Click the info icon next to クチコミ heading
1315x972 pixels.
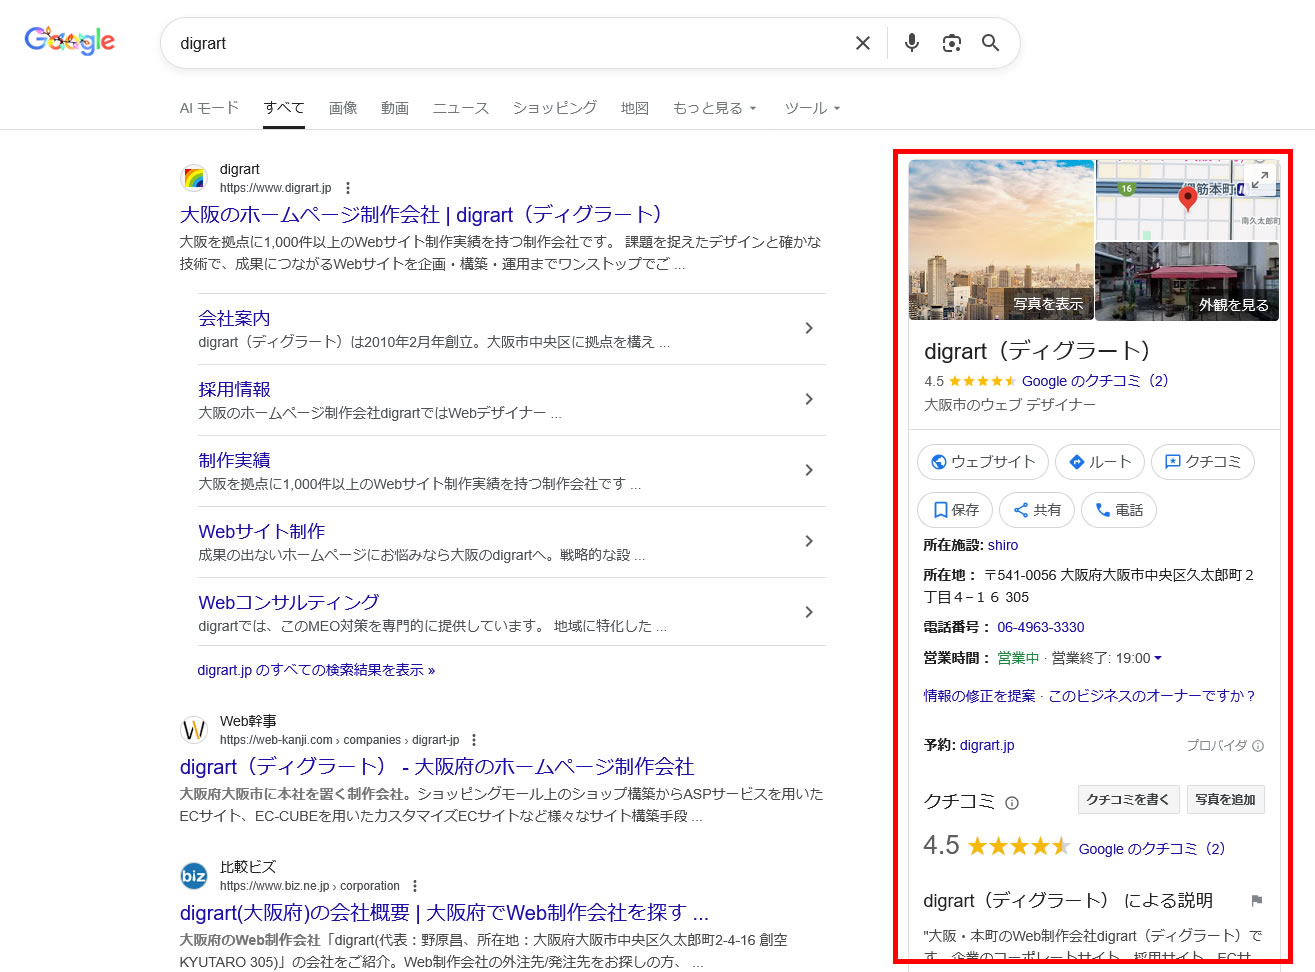click(x=1012, y=802)
